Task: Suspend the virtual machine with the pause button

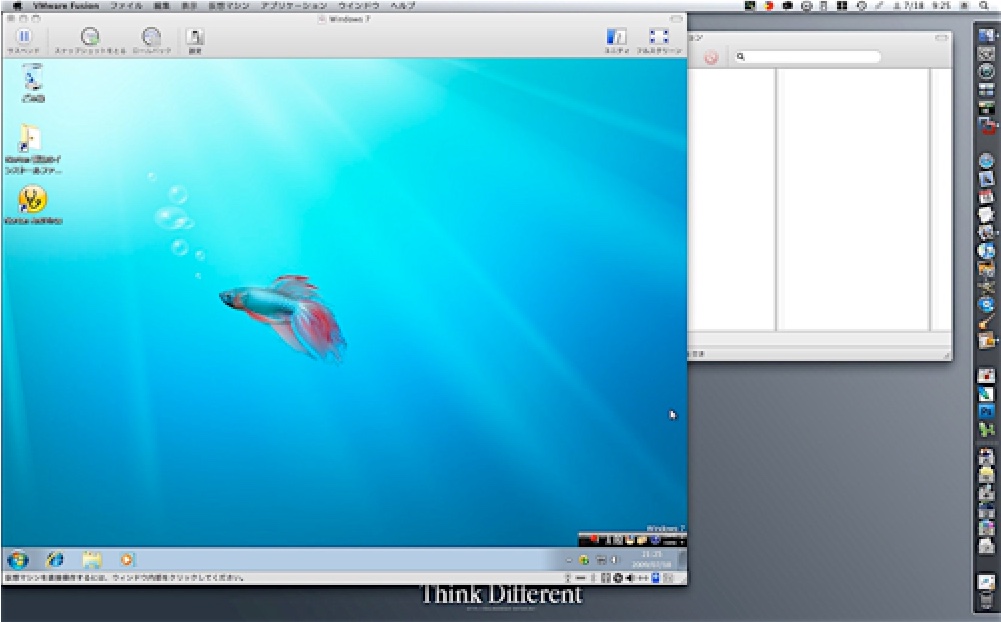Action: click(x=24, y=37)
